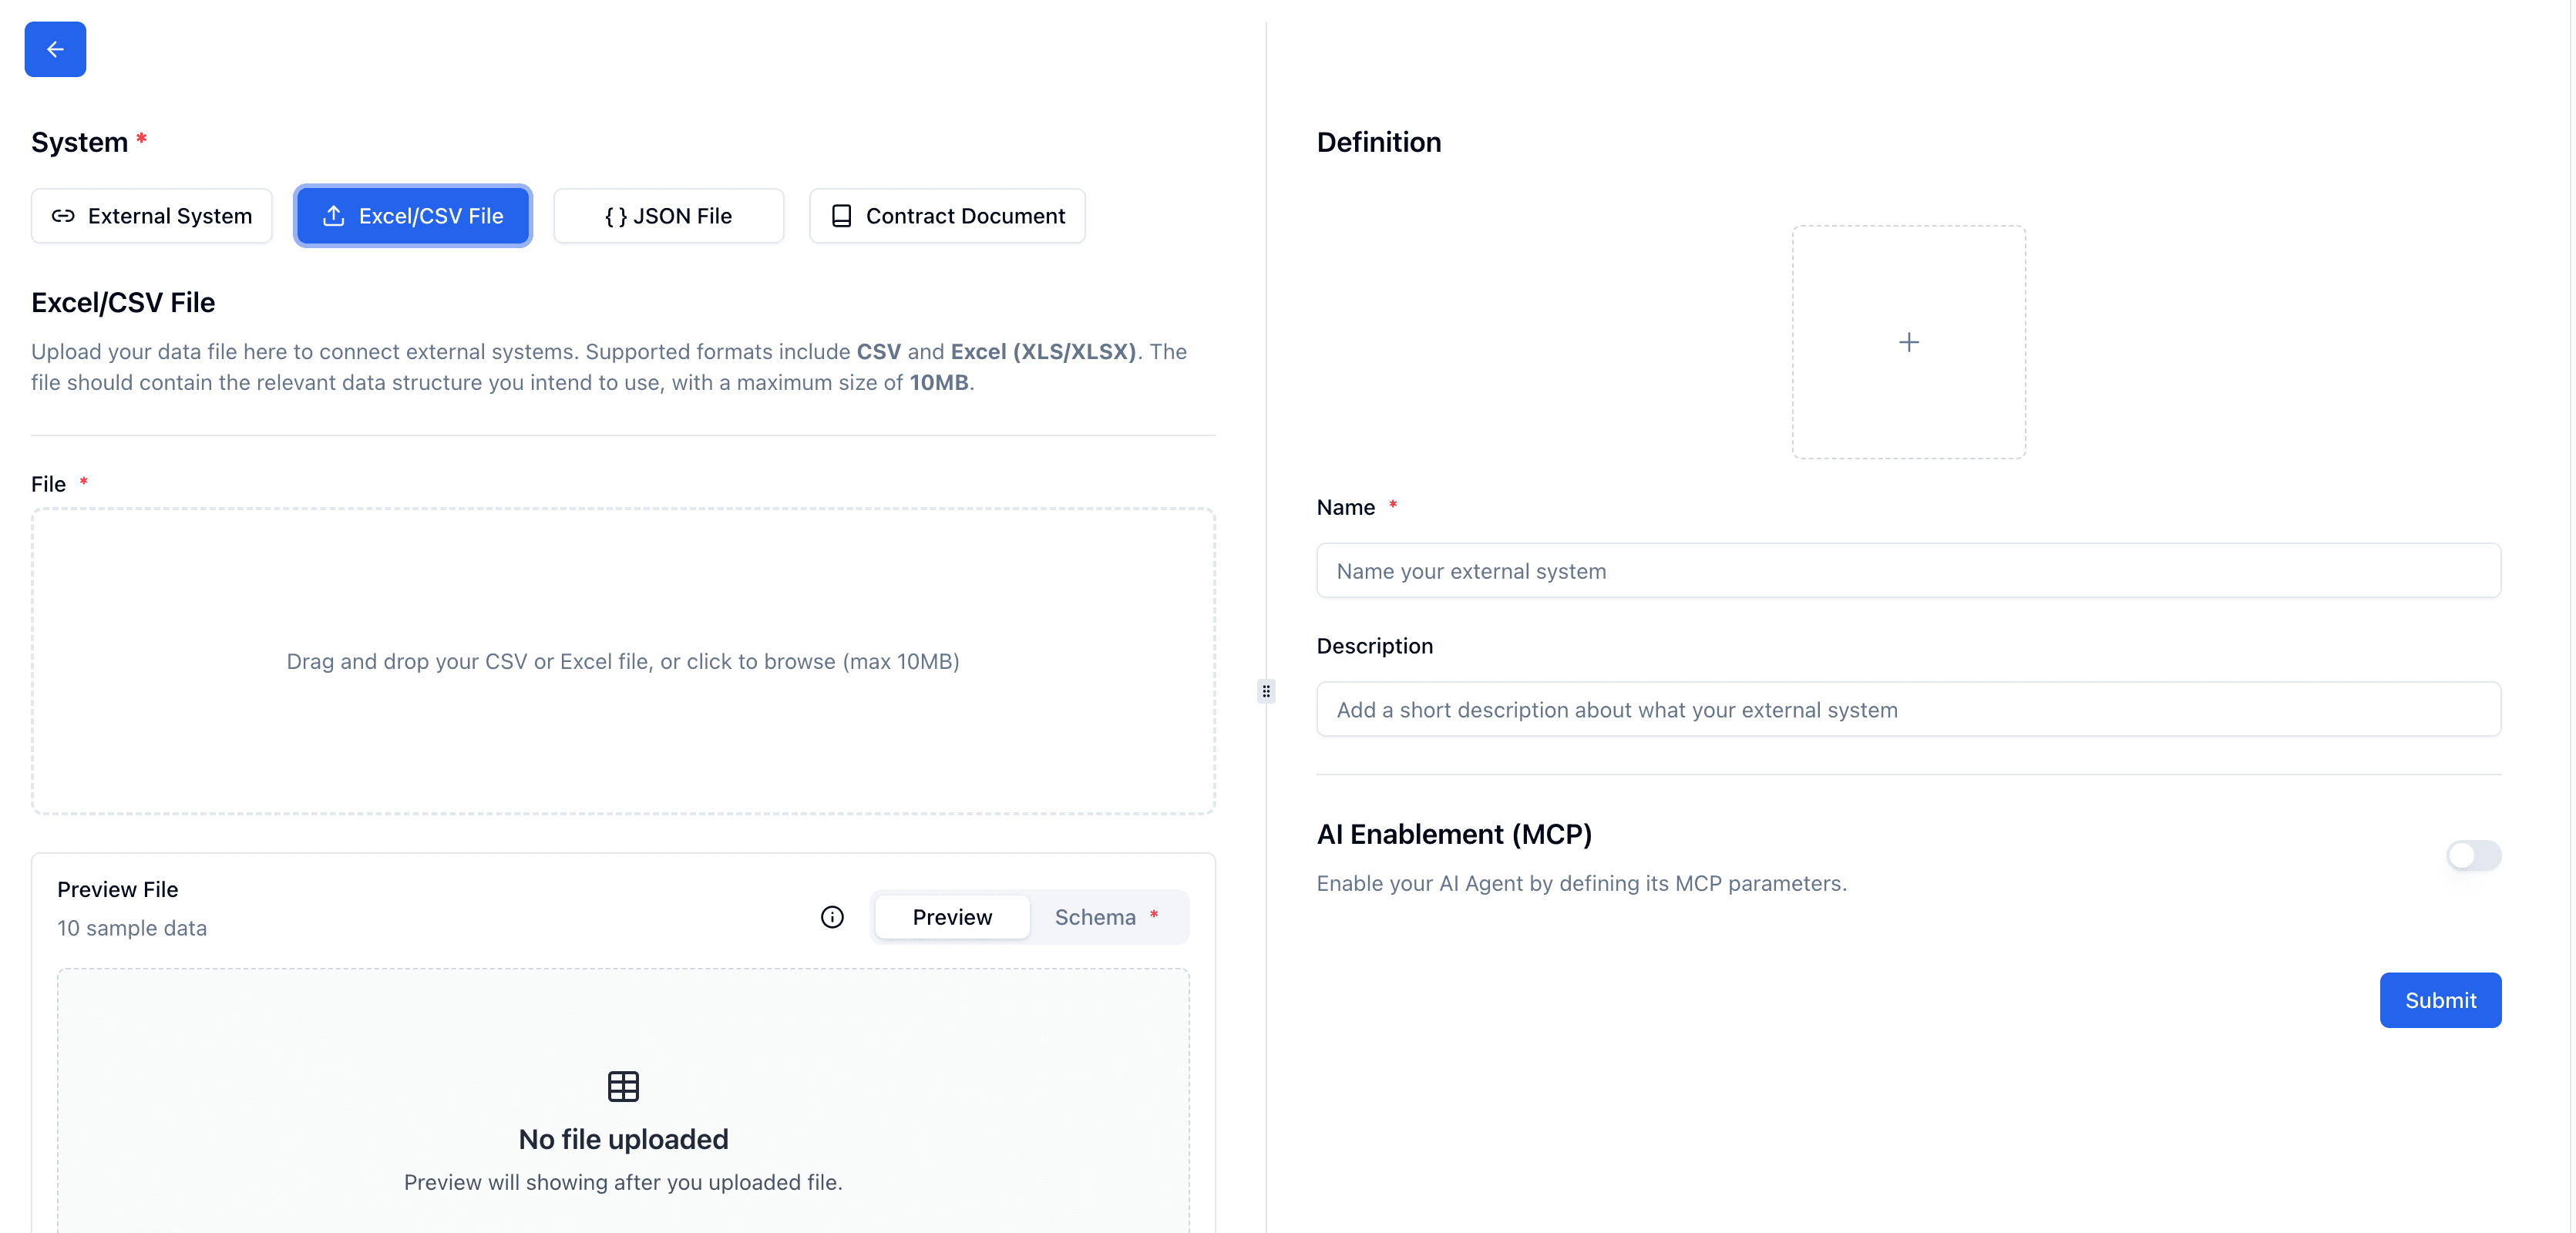The image size is (2576, 1233).
Task: Select the Preview tab
Action: tap(951, 917)
